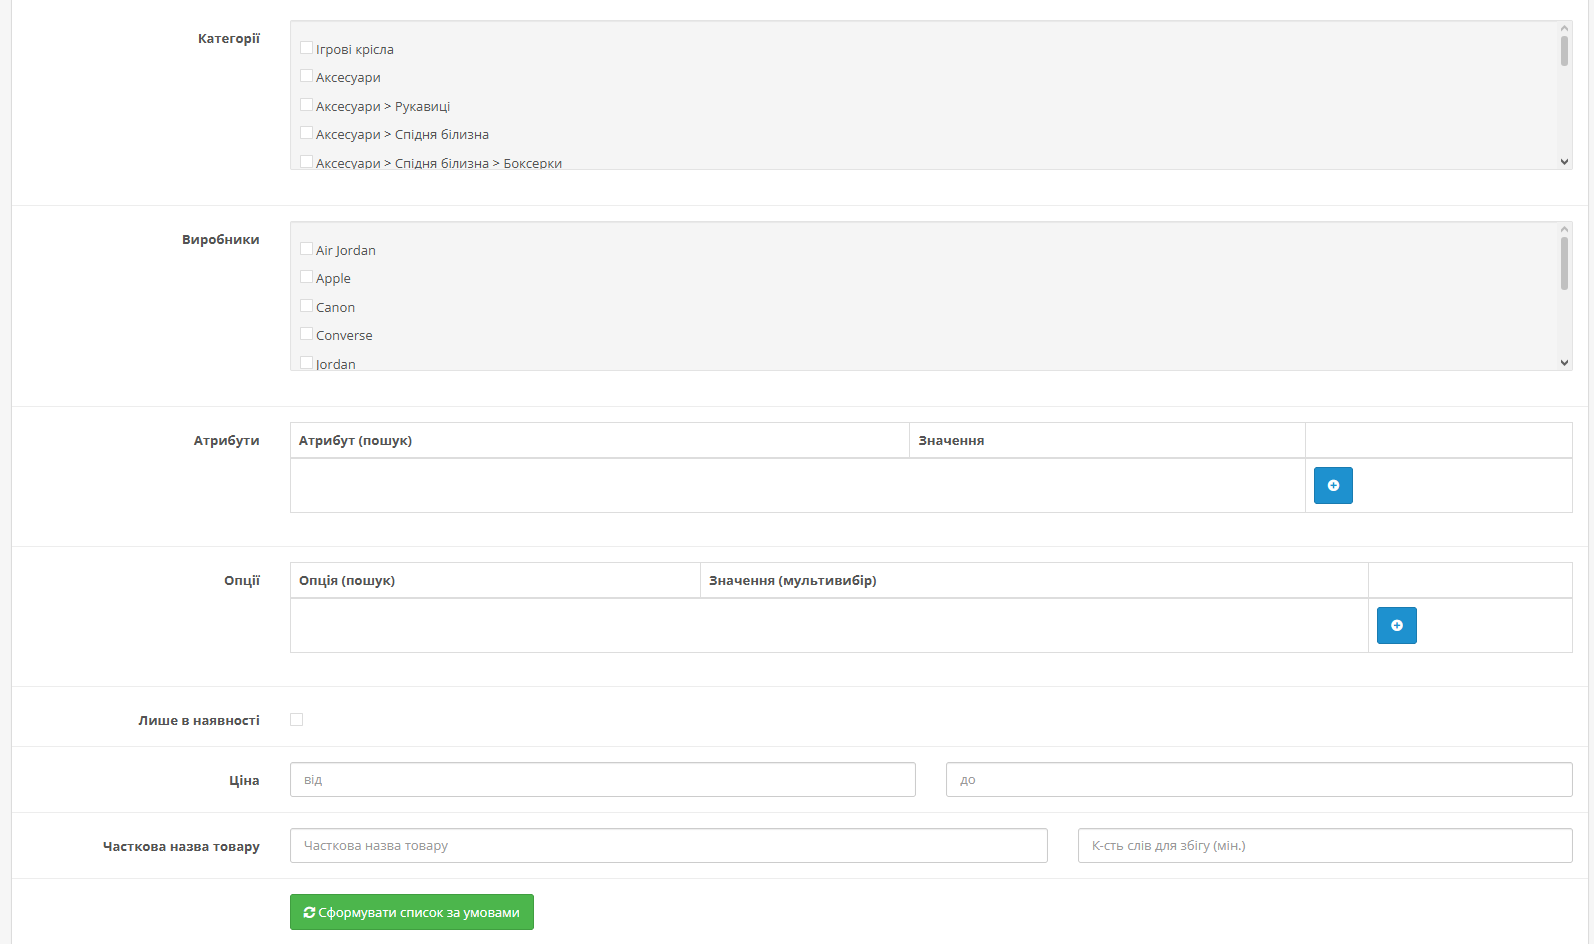Tick the Аксесуари category checkbox
This screenshot has height=944, width=1594.
307,76
